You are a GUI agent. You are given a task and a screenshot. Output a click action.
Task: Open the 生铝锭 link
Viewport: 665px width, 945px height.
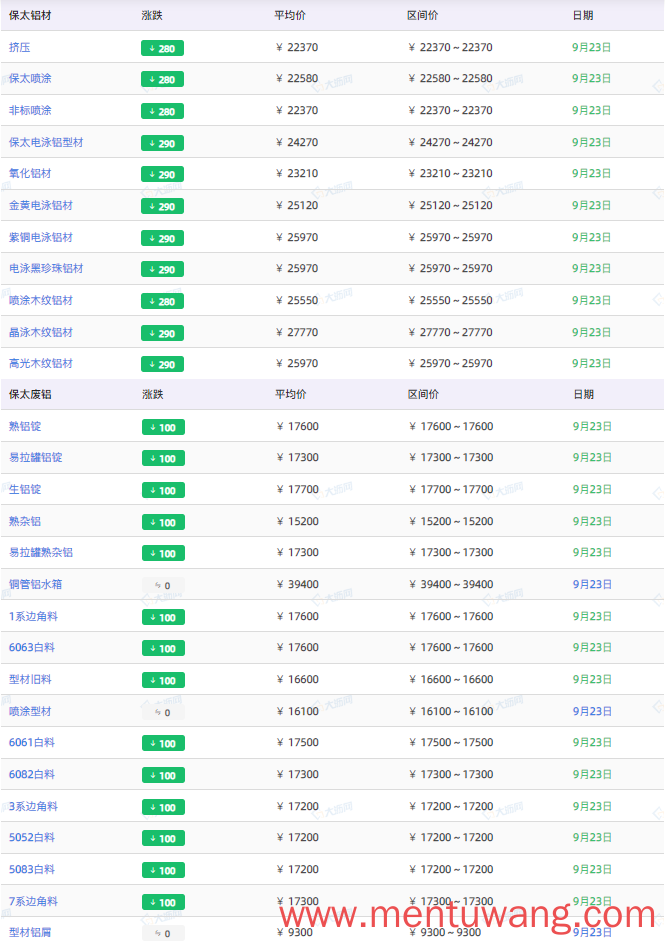[25, 489]
